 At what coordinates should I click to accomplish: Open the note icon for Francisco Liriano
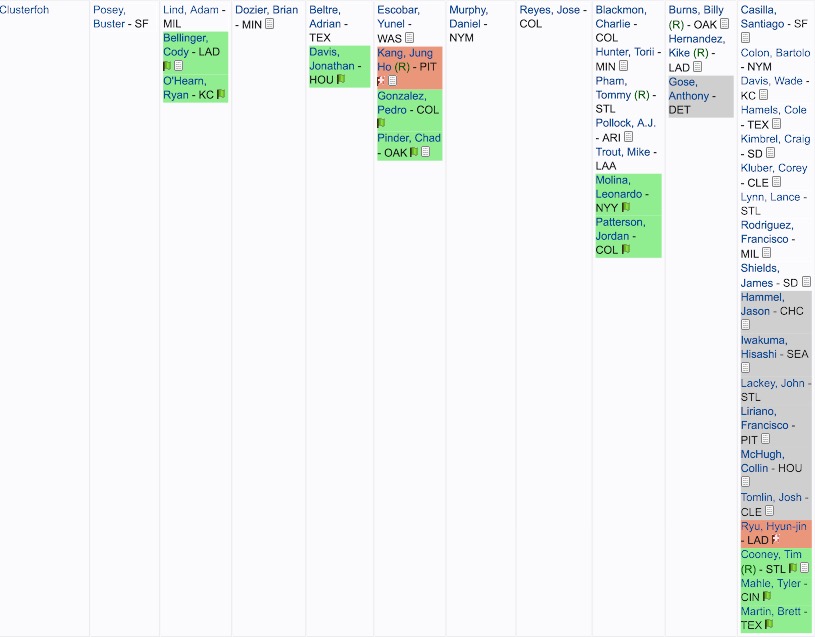765,439
